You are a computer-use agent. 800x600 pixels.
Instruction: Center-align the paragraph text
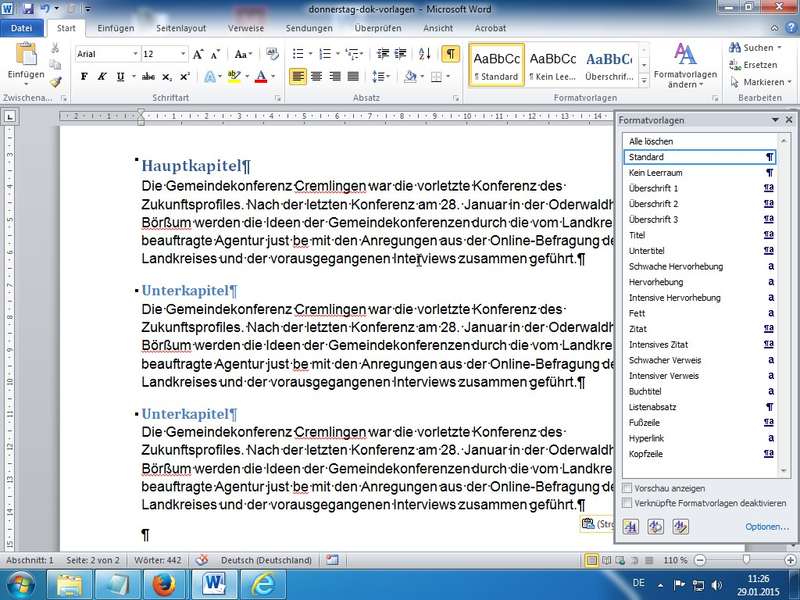[x=317, y=76]
